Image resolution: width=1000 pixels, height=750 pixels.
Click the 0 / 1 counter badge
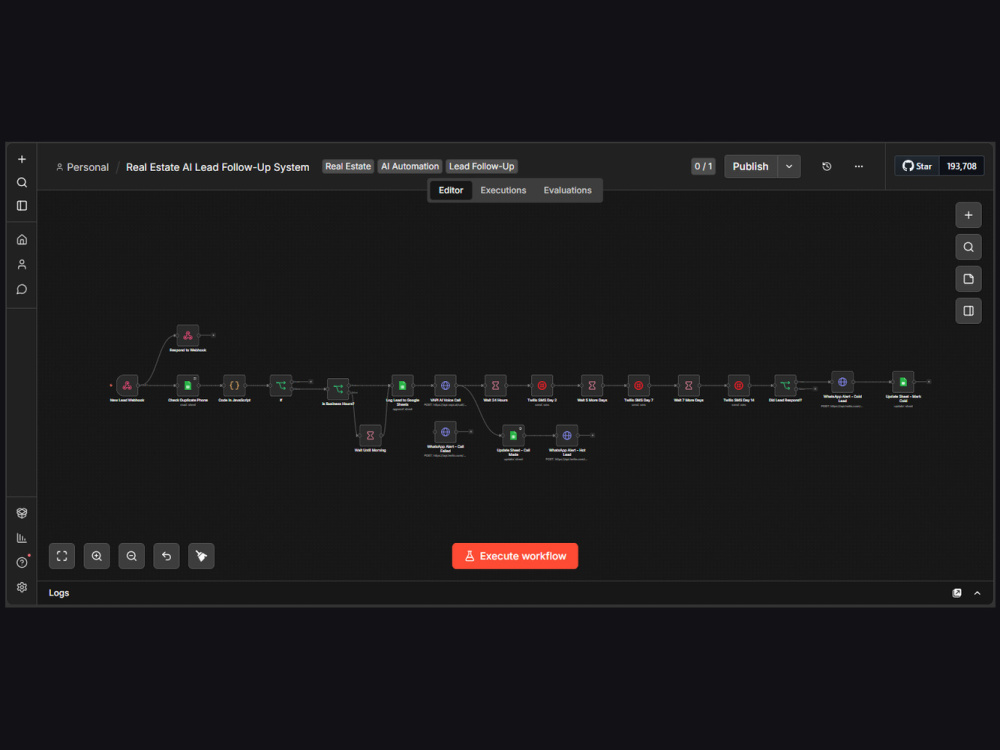(703, 166)
